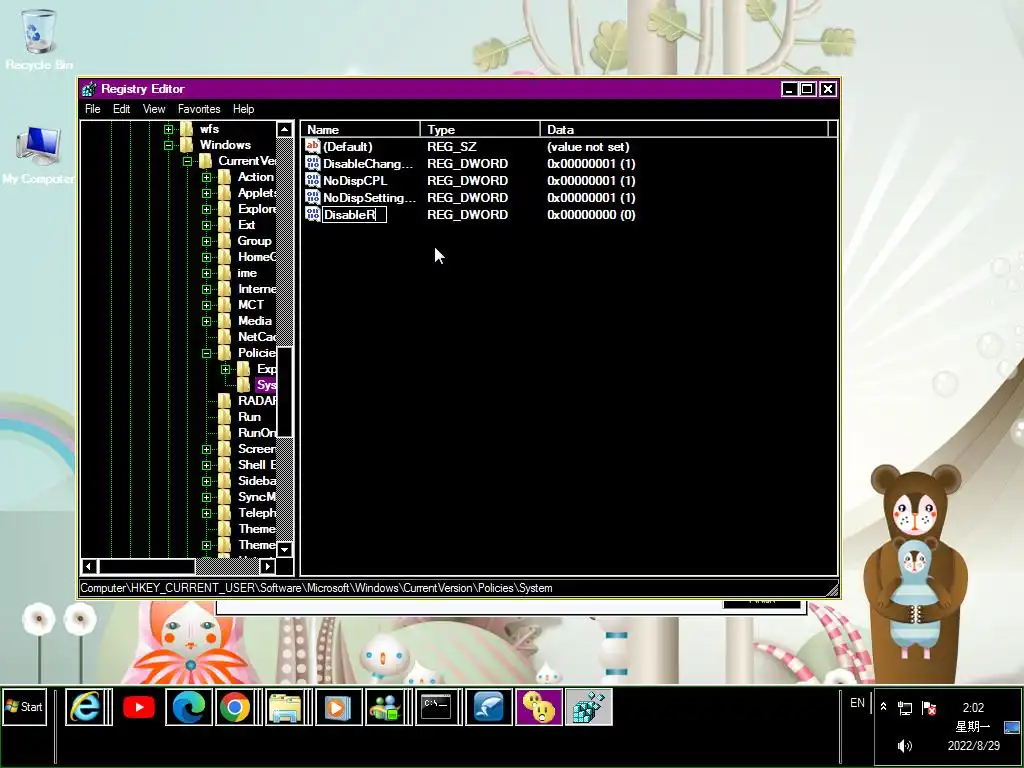Sort by the Data column header
This screenshot has height=768, width=1024.
684,129
